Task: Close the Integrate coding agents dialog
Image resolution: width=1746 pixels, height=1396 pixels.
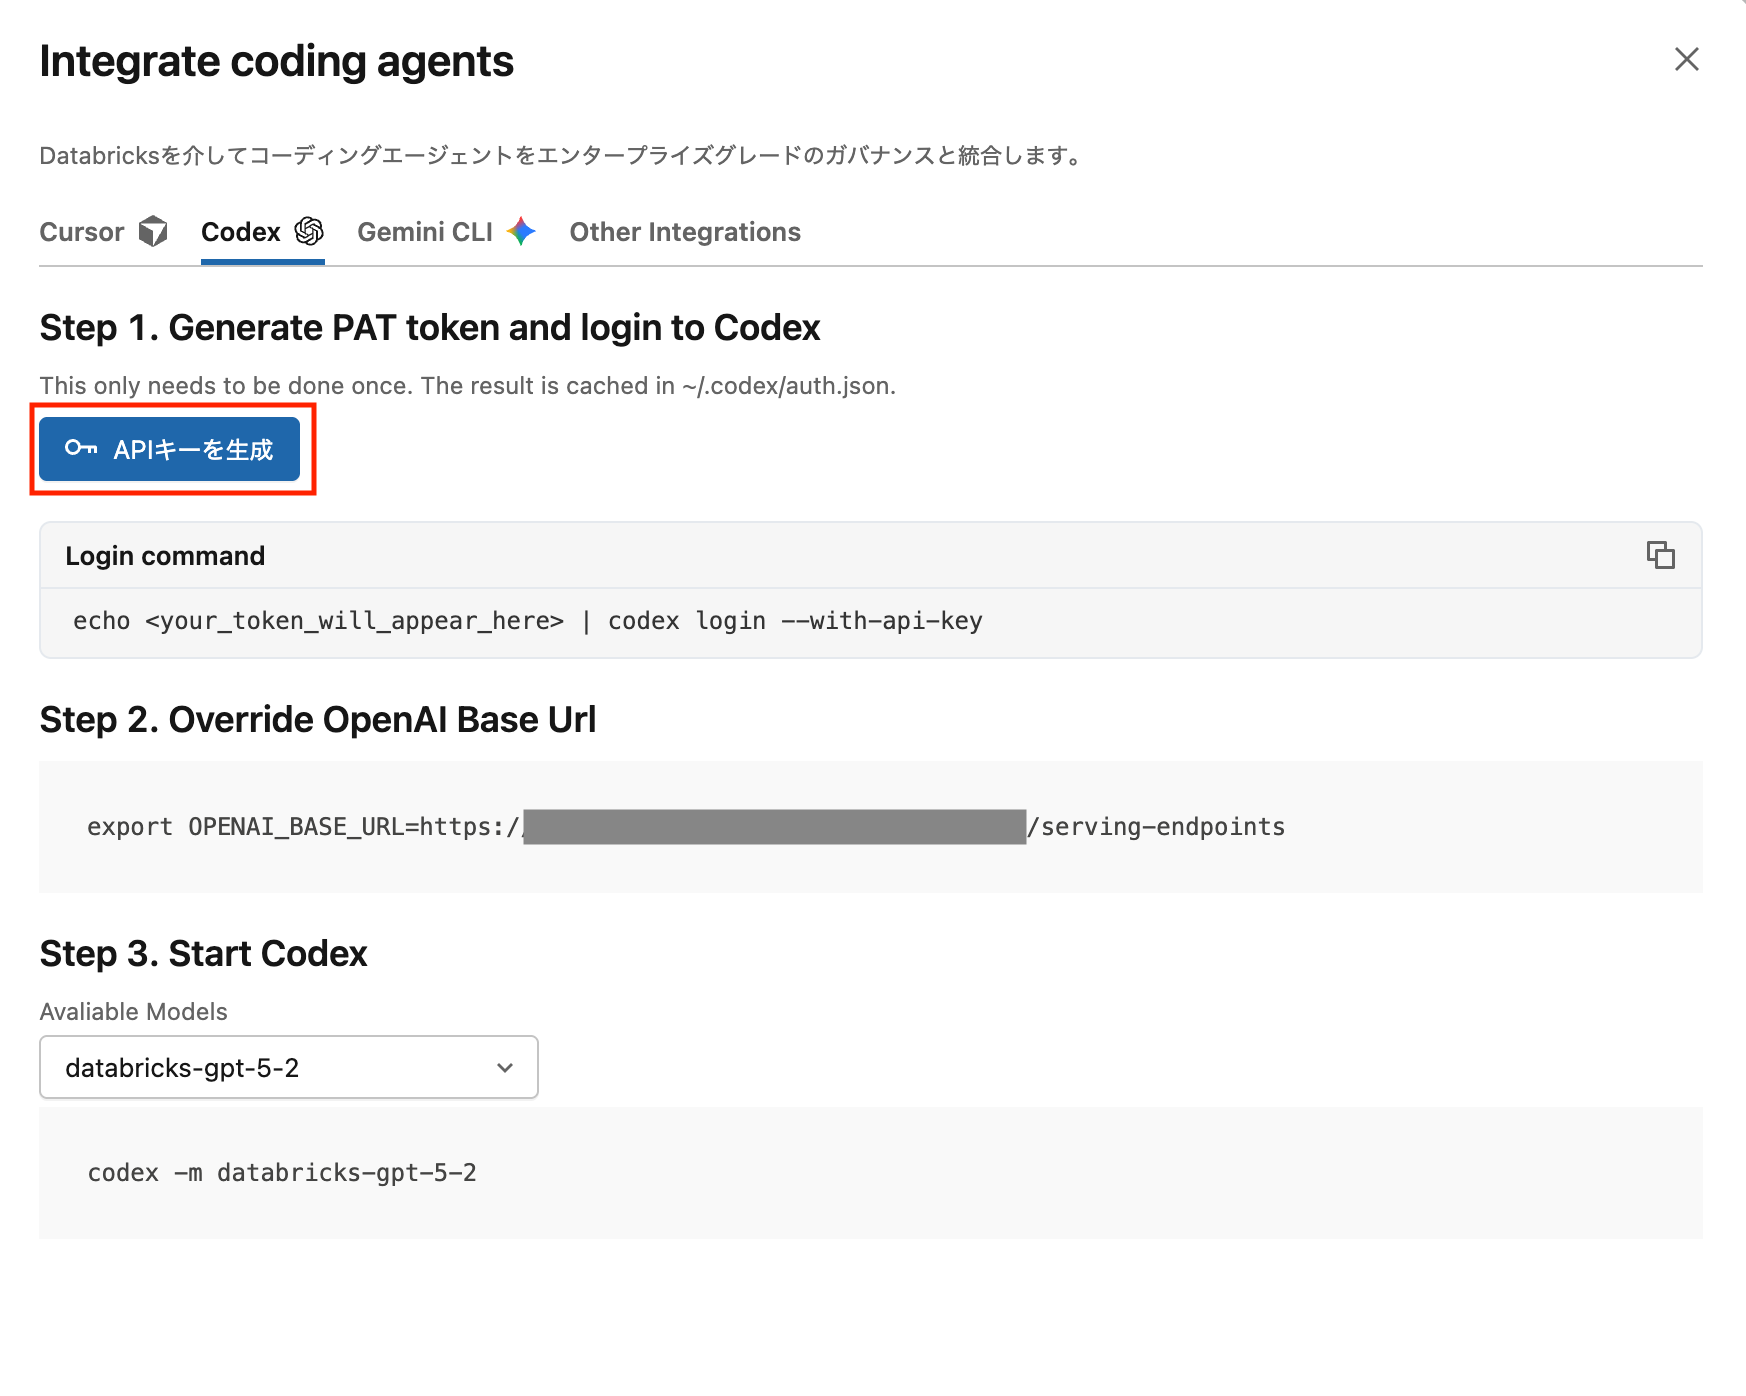Action: pyautogui.click(x=1686, y=60)
